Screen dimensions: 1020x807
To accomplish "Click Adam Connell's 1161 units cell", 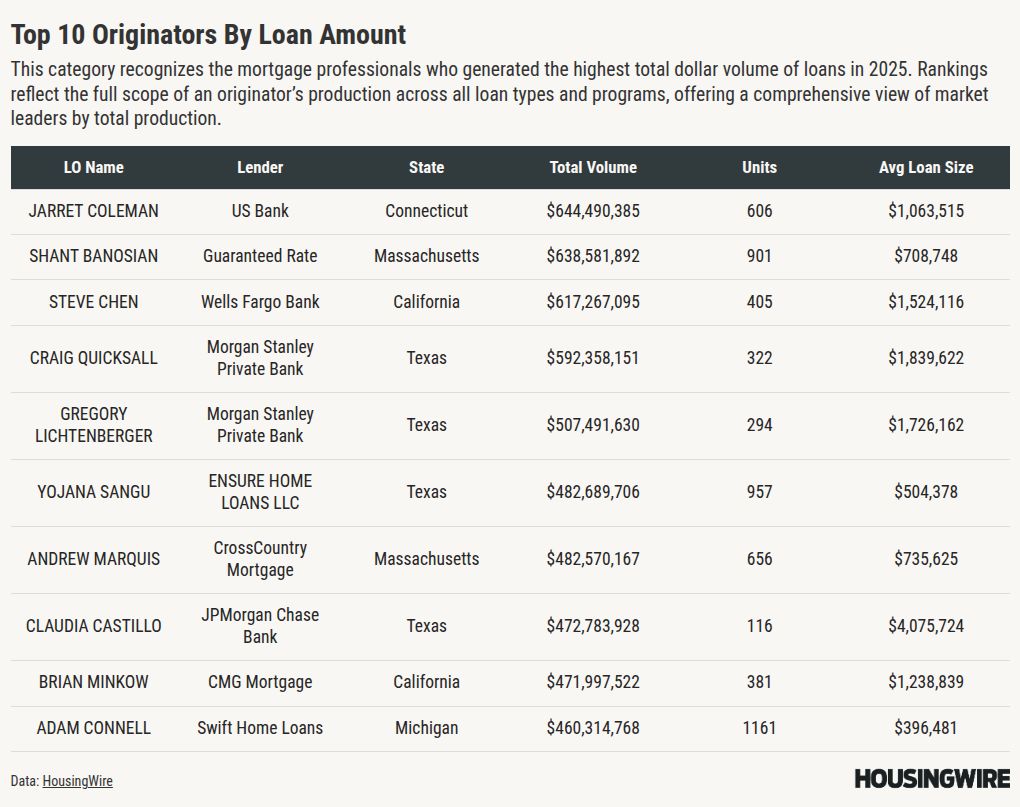I will 759,728.
